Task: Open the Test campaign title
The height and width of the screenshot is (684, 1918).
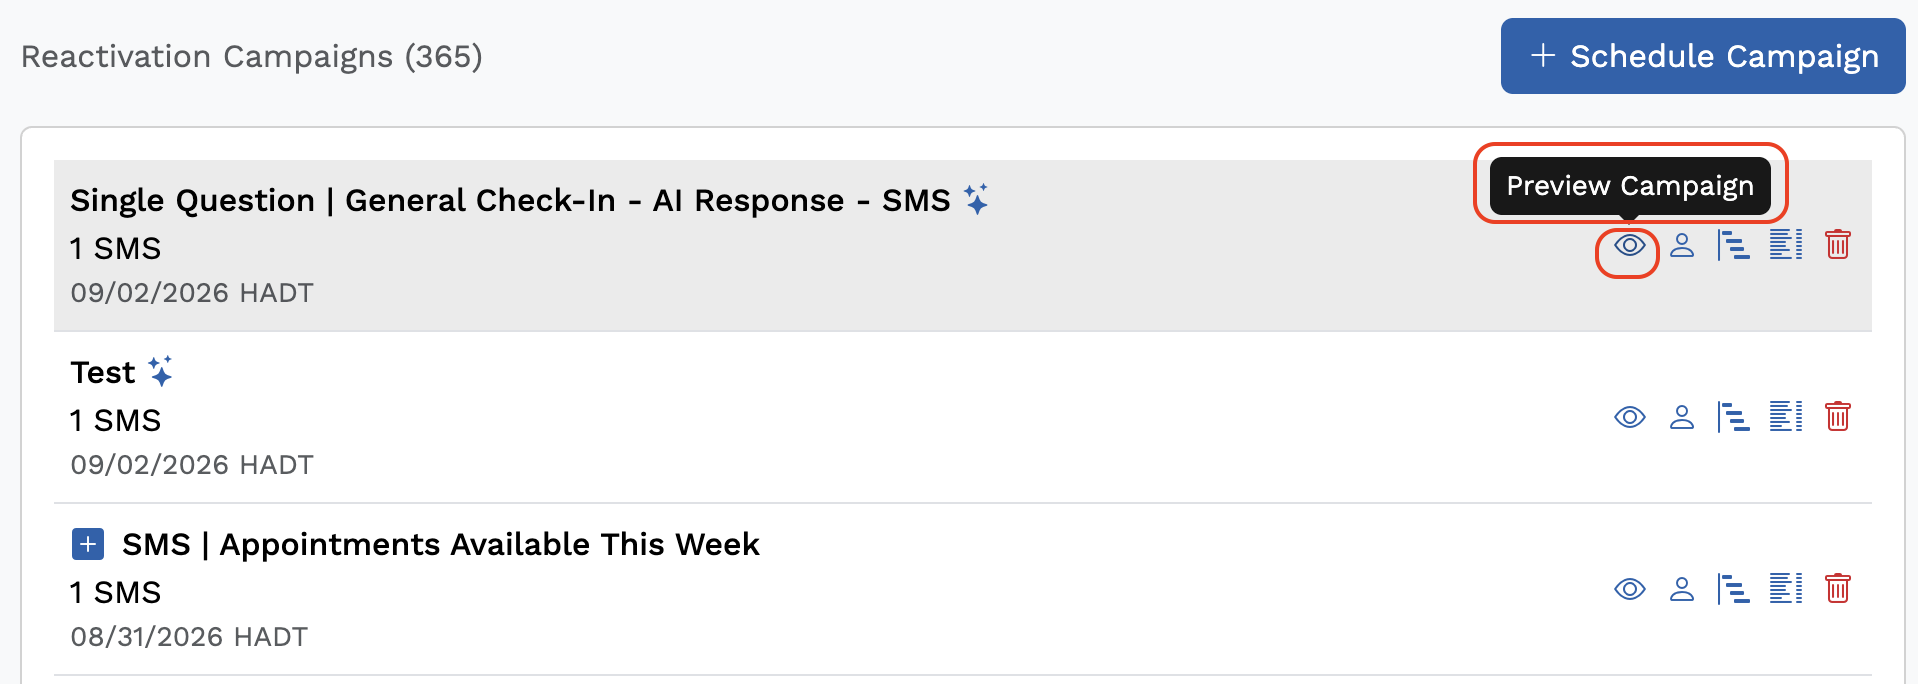Action: tap(102, 372)
